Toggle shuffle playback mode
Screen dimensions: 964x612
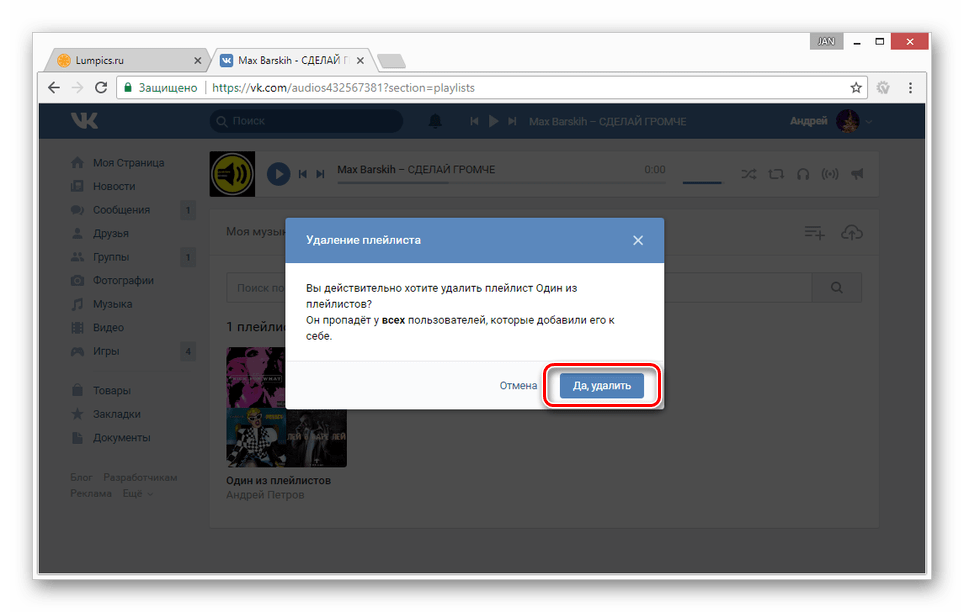coord(748,174)
